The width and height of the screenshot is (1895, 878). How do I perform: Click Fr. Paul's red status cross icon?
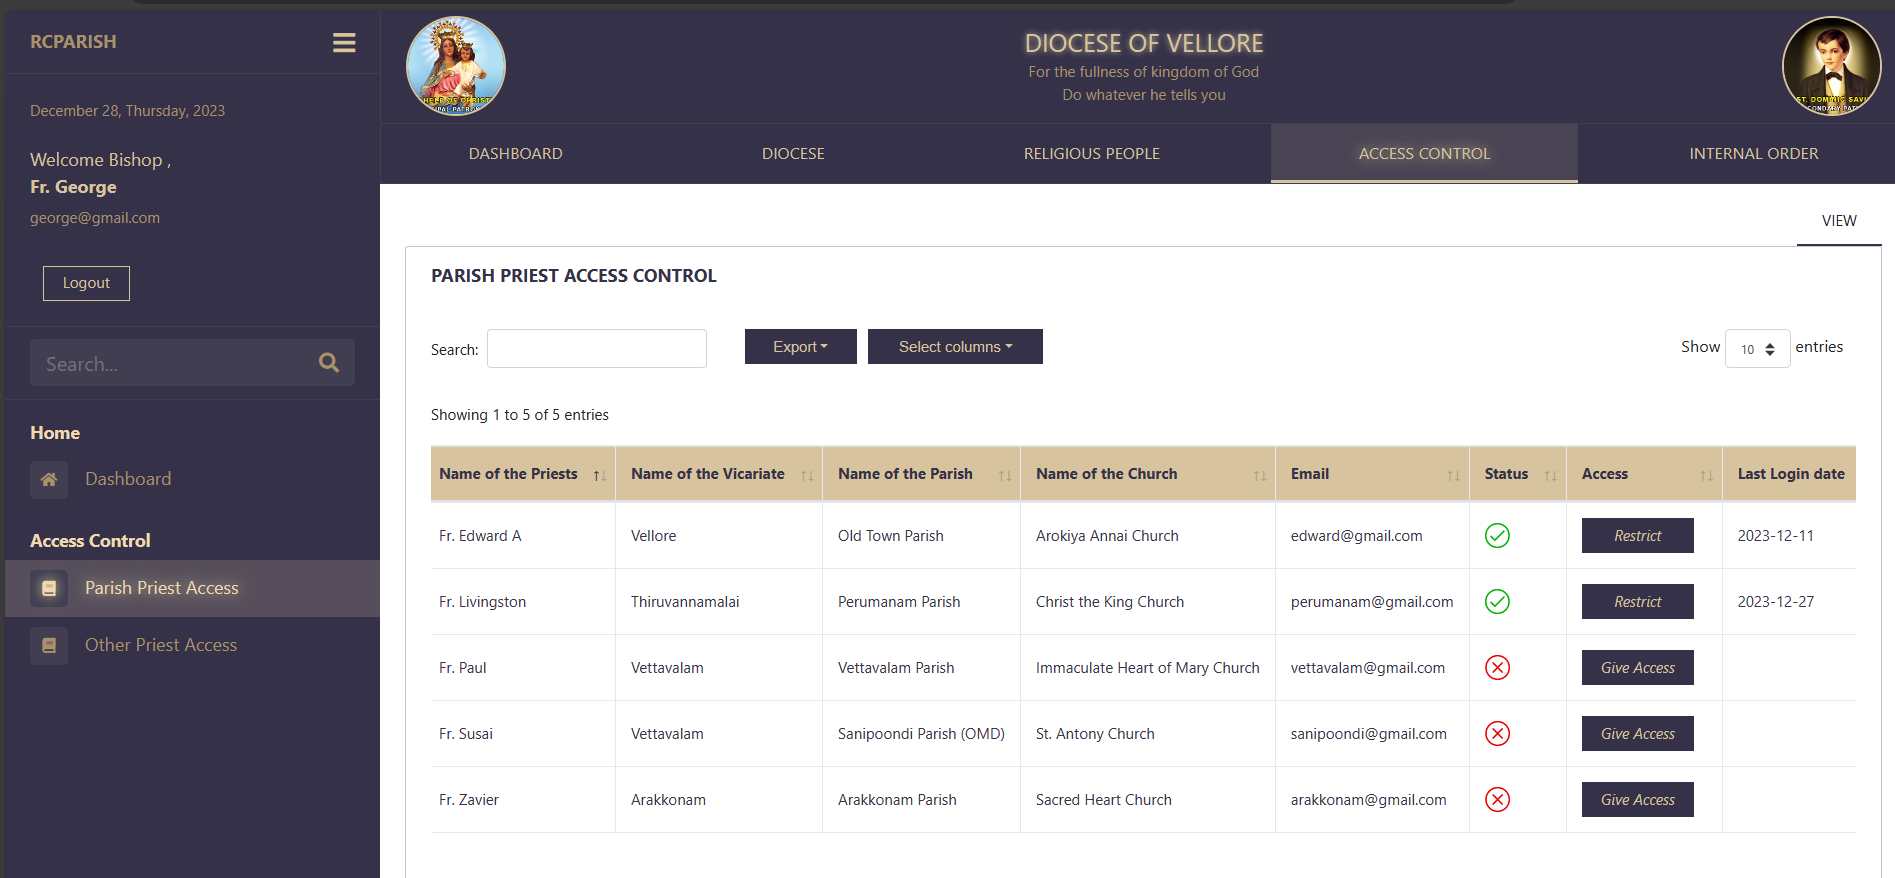point(1497,668)
